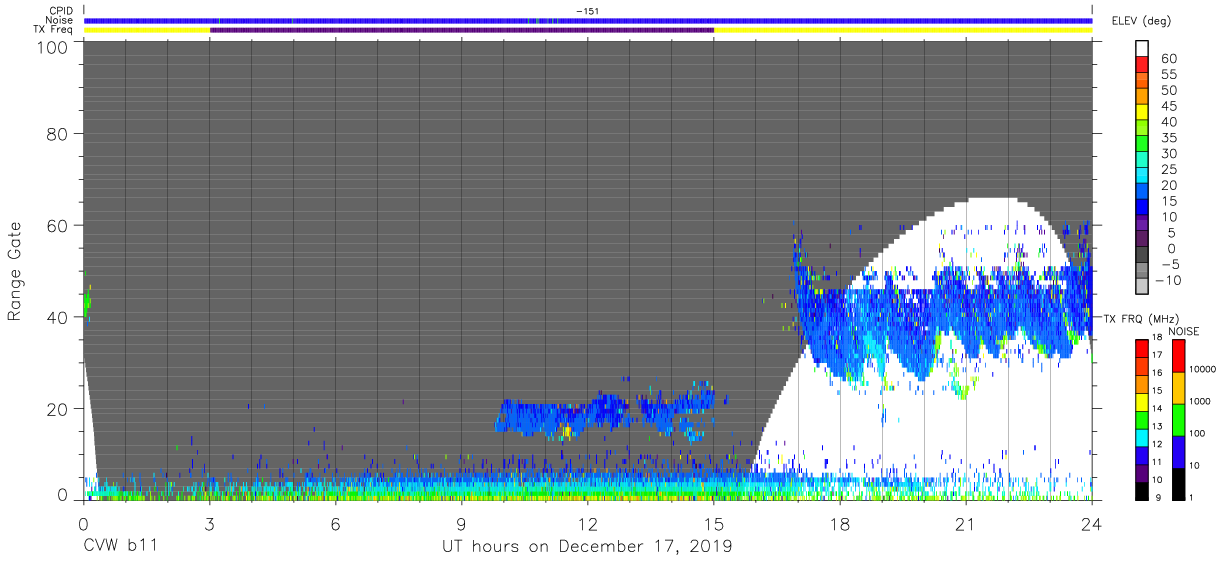Select the green 100–1000 NOISE swatch
1228x567 pixels.
point(1181,419)
